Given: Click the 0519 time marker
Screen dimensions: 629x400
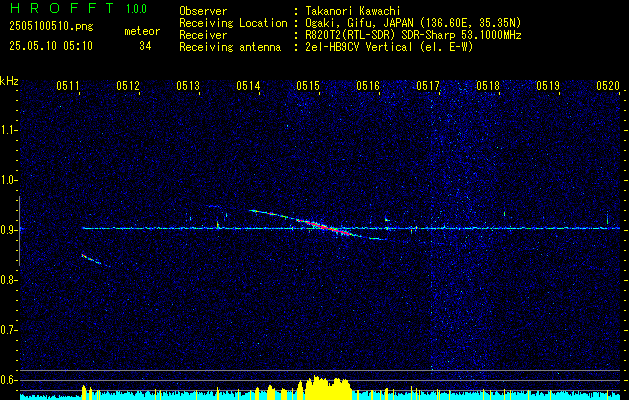Looking at the screenshot, I should (548, 85).
